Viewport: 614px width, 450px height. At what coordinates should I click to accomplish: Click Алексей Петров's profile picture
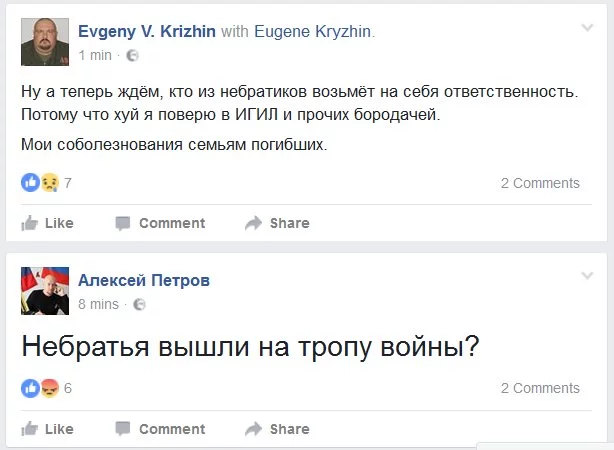[45, 290]
